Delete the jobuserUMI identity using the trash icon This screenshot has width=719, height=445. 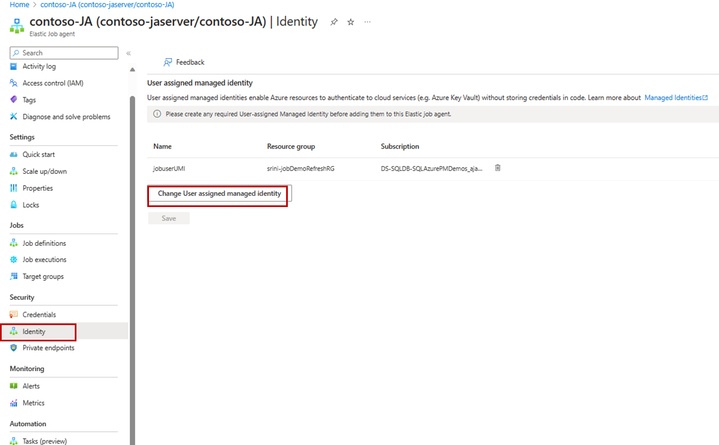click(x=498, y=168)
